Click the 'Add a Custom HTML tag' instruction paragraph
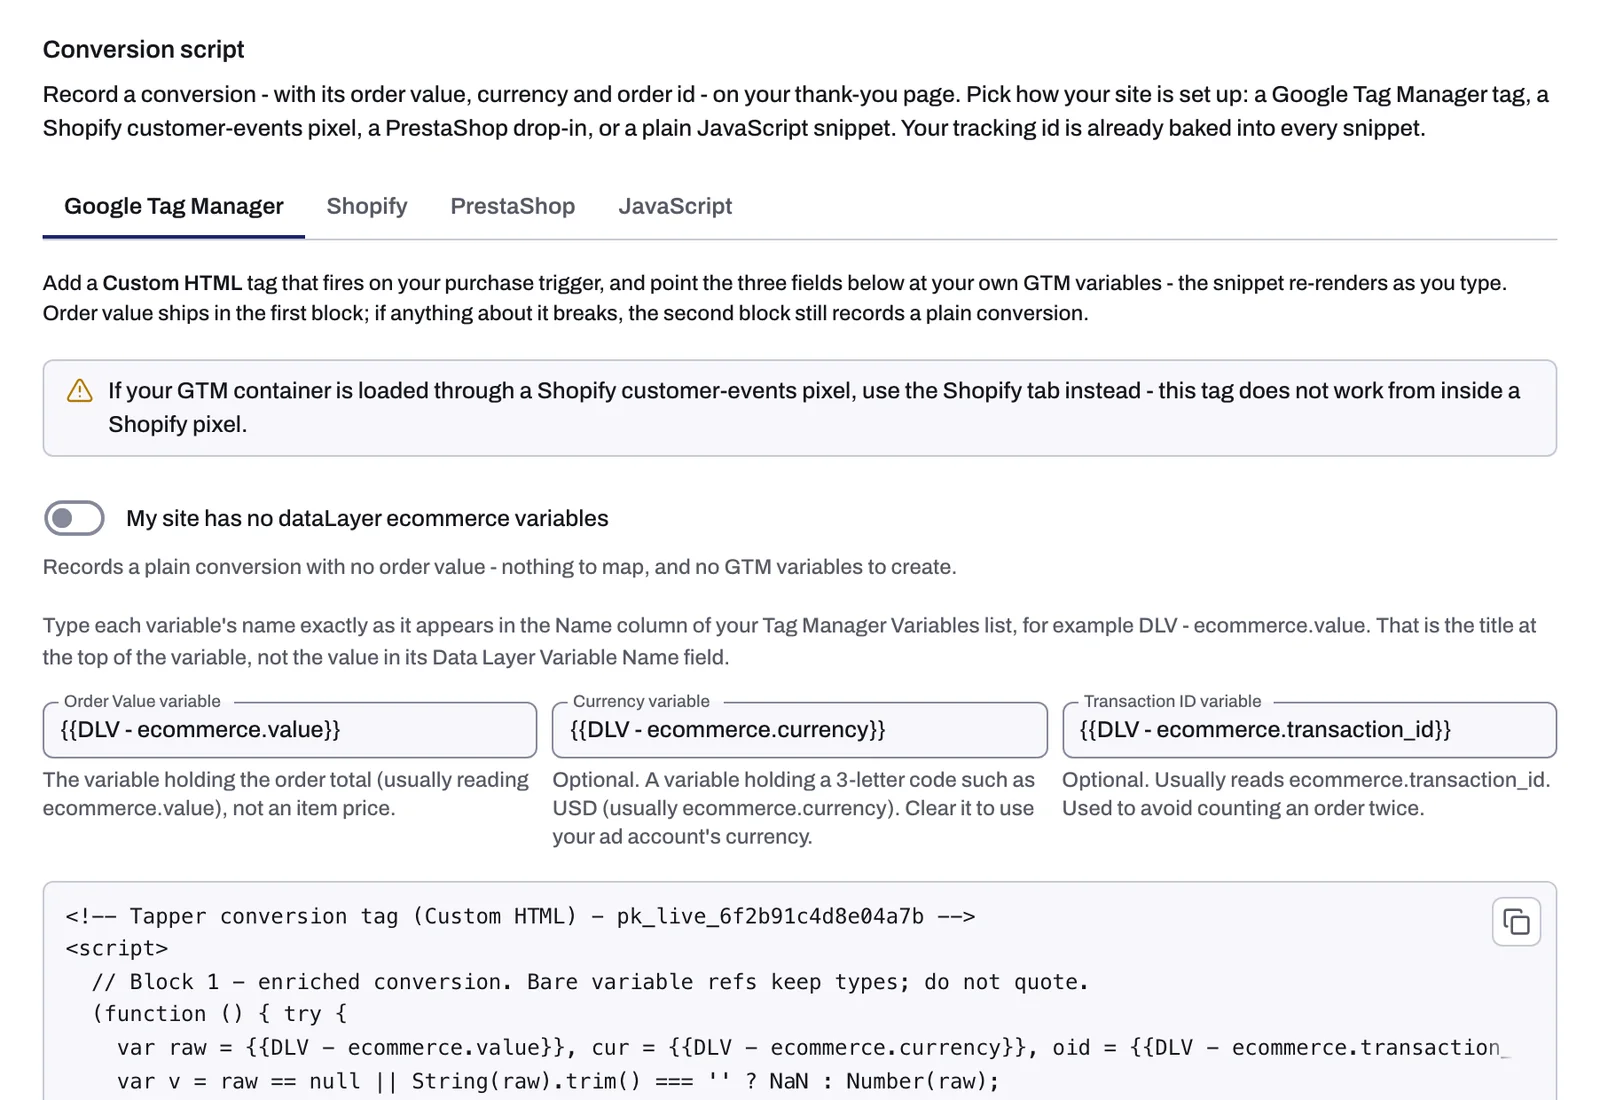1600x1100 pixels. click(774, 298)
